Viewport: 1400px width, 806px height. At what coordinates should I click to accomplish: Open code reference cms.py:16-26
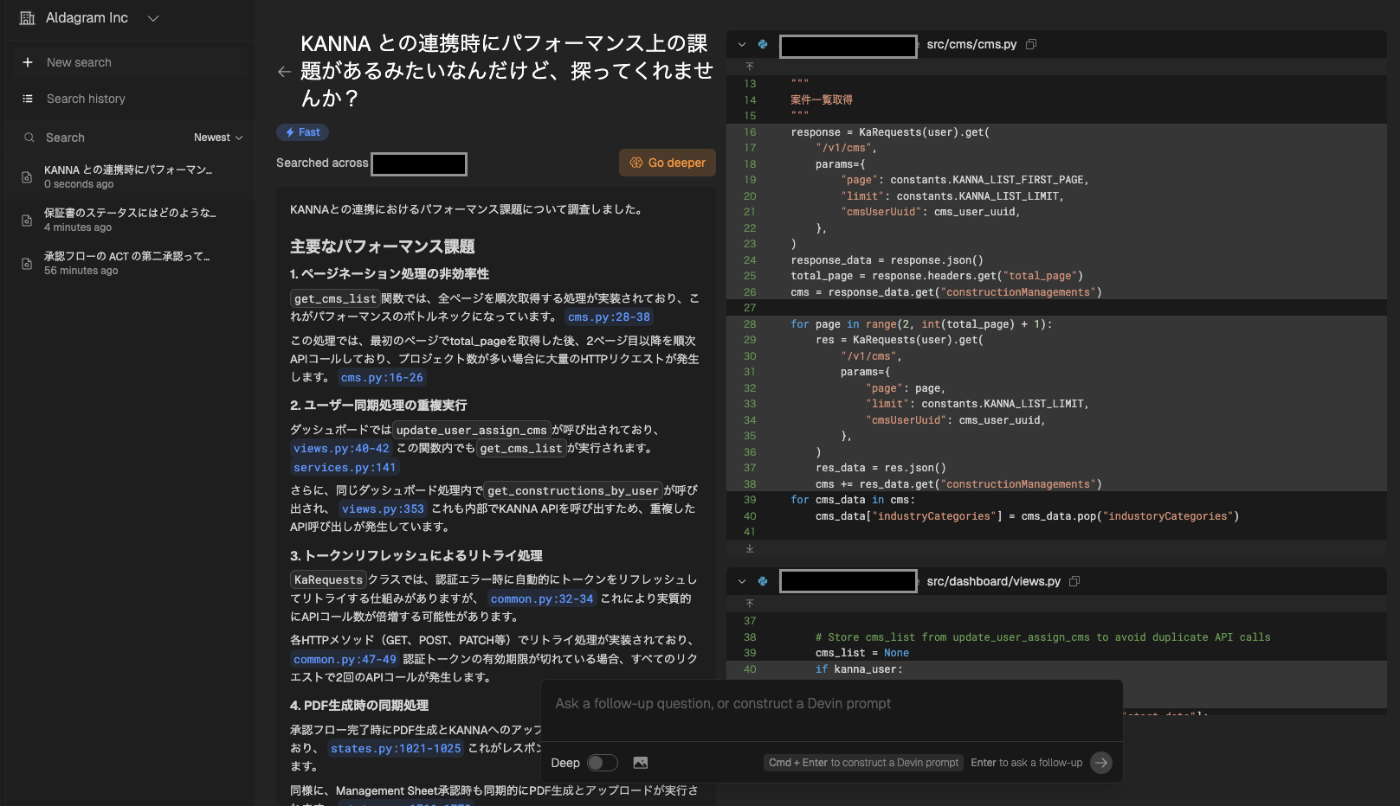click(x=382, y=377)
